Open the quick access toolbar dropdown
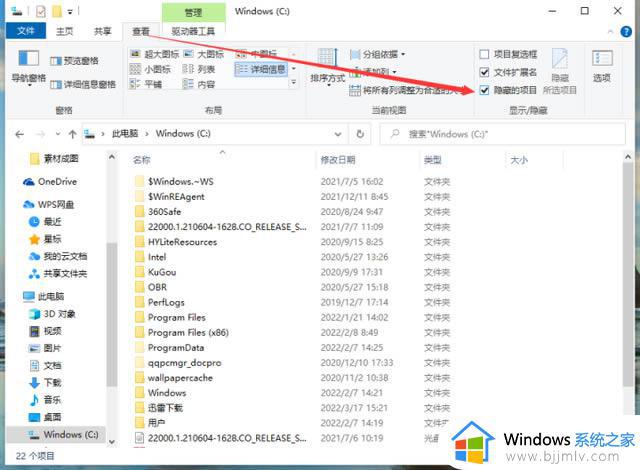Viewport: 640px width, 470px height. (x=70, y=12)
